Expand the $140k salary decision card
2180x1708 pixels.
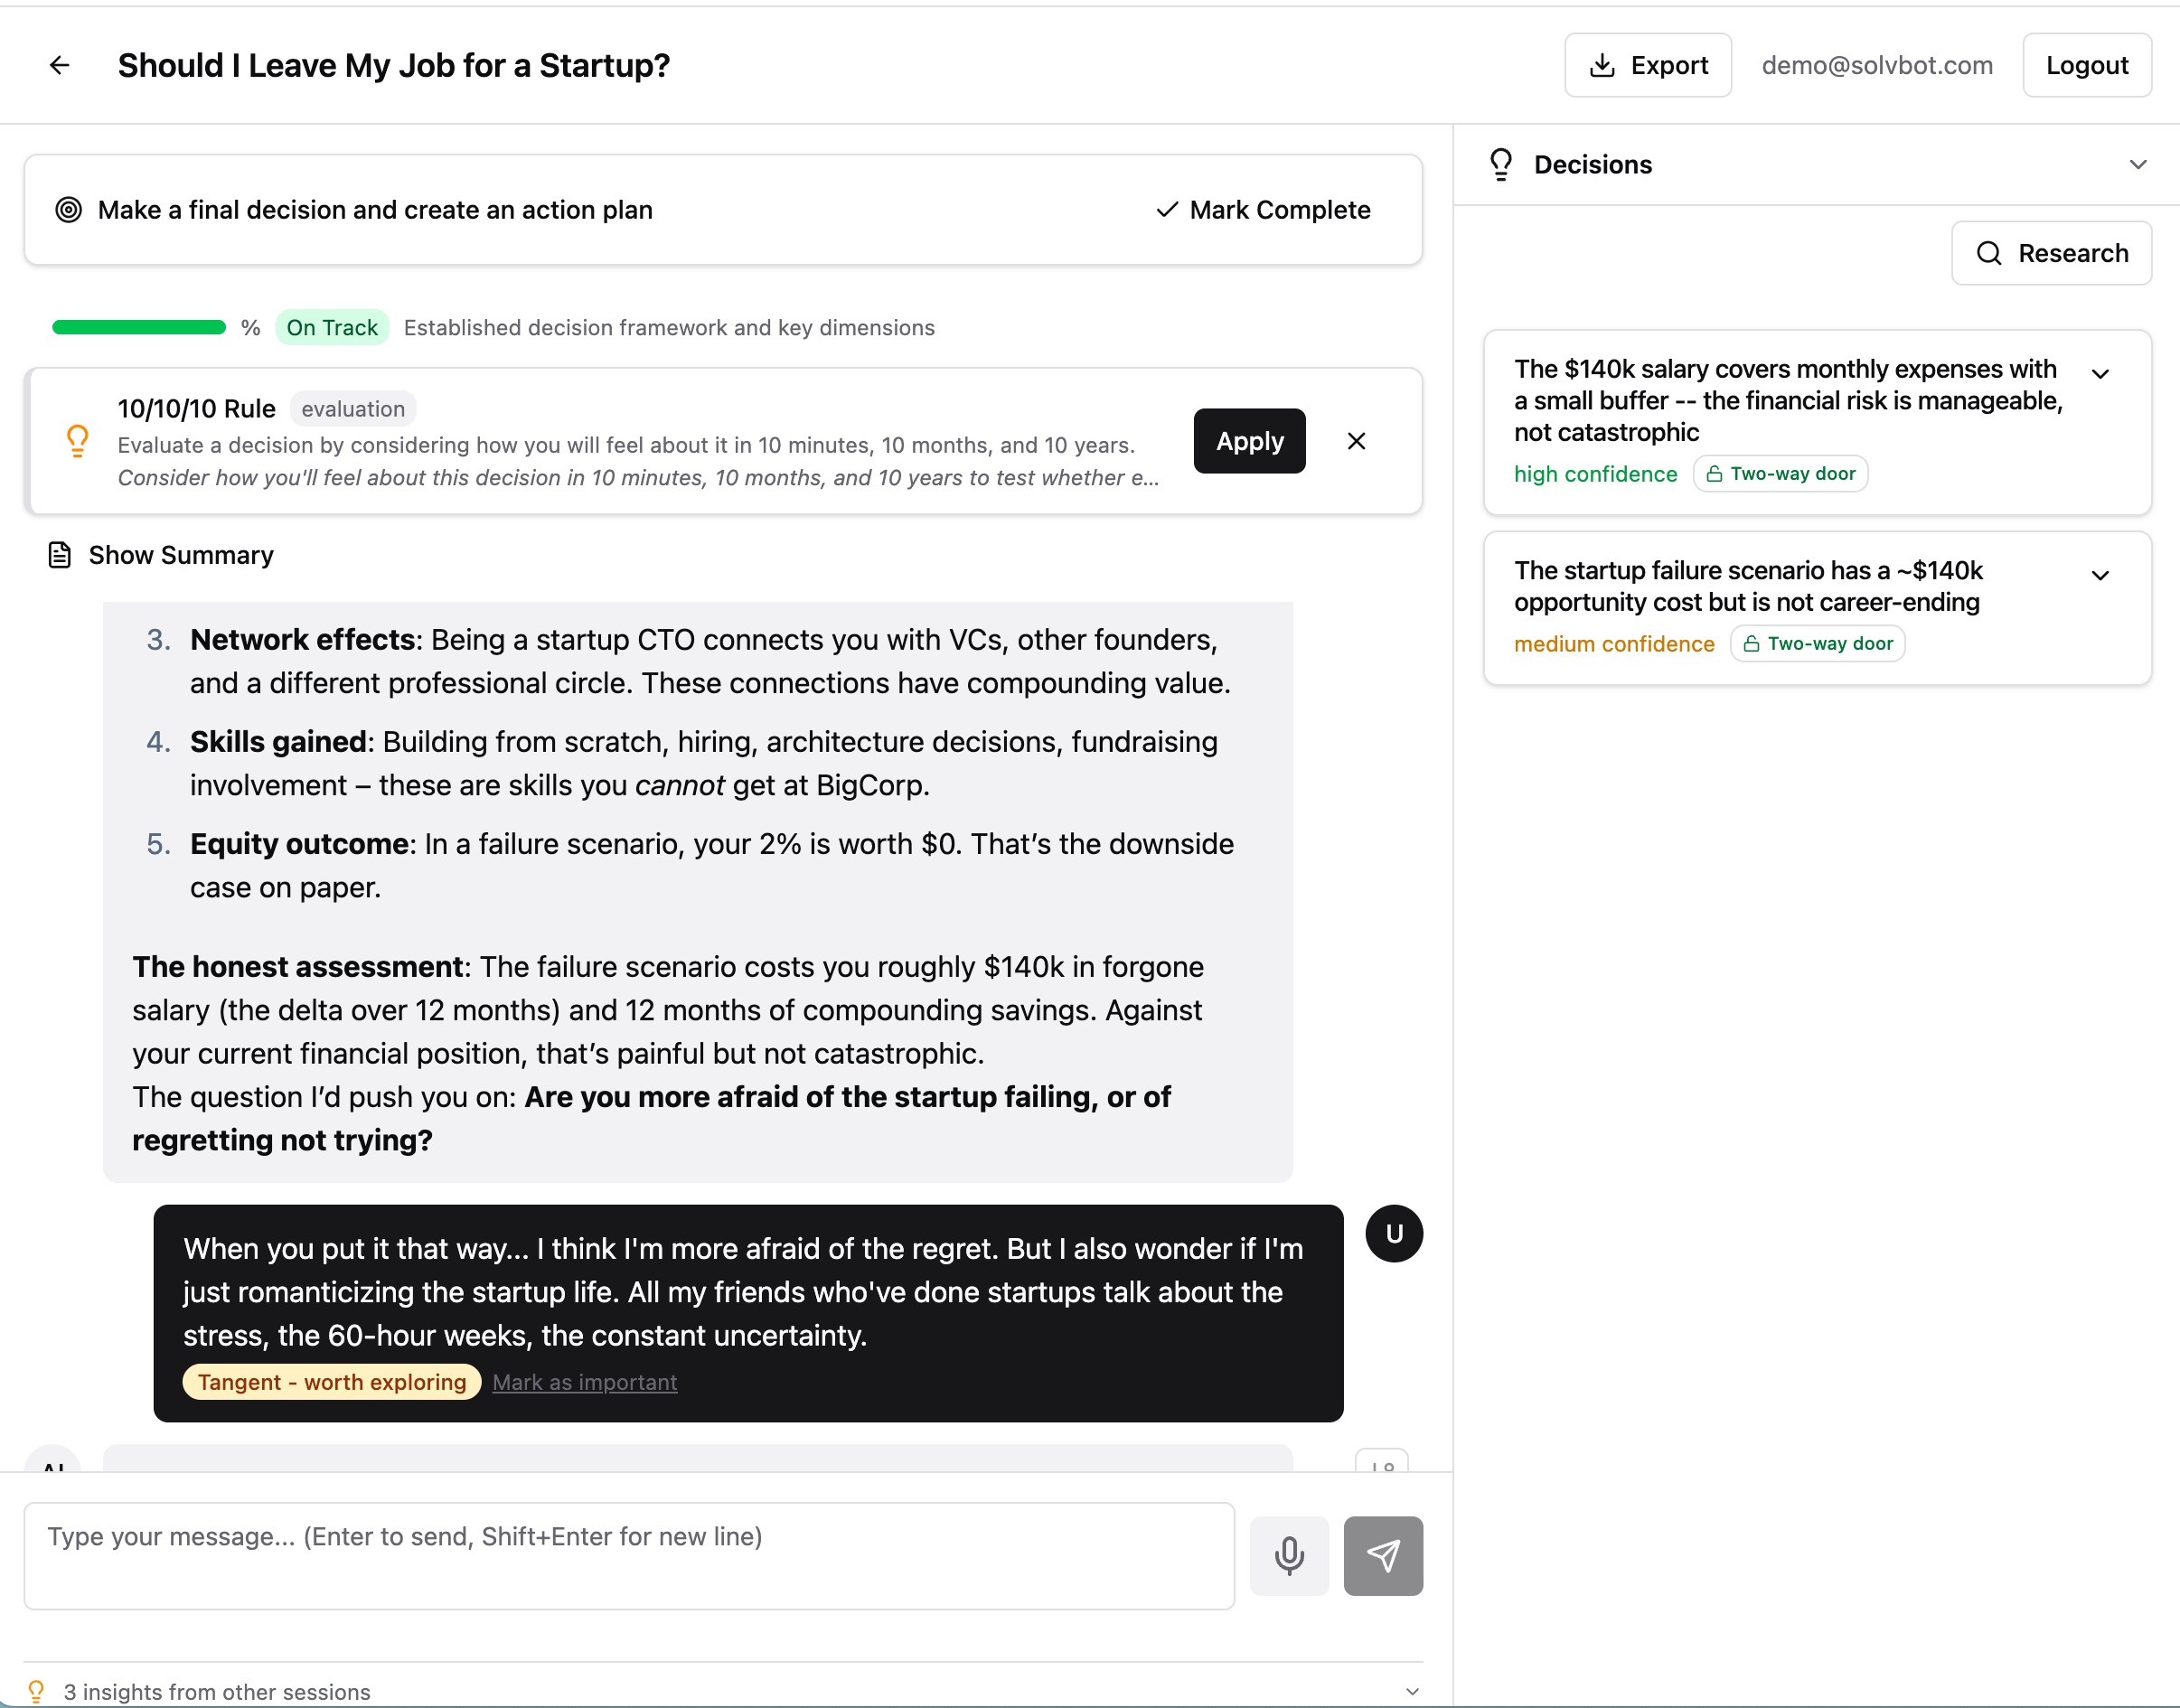click(2100, 373)
